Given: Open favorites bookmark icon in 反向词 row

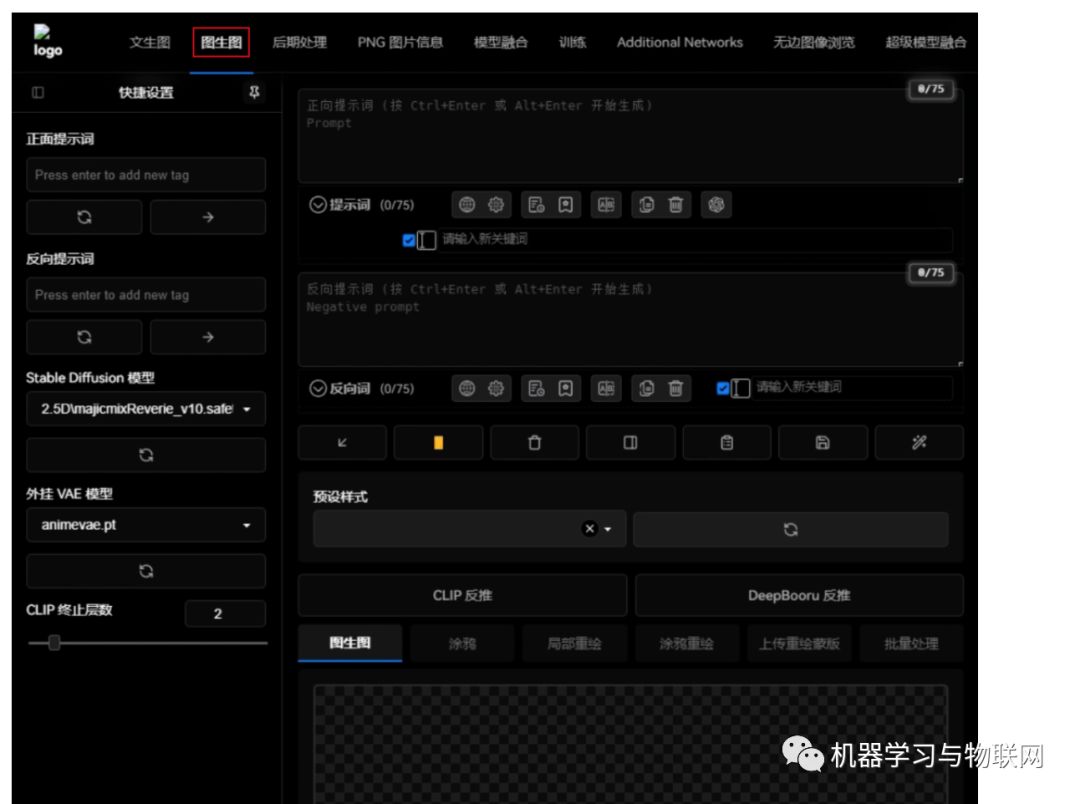Looking at the screenshot, I should [x=565, y=389].
